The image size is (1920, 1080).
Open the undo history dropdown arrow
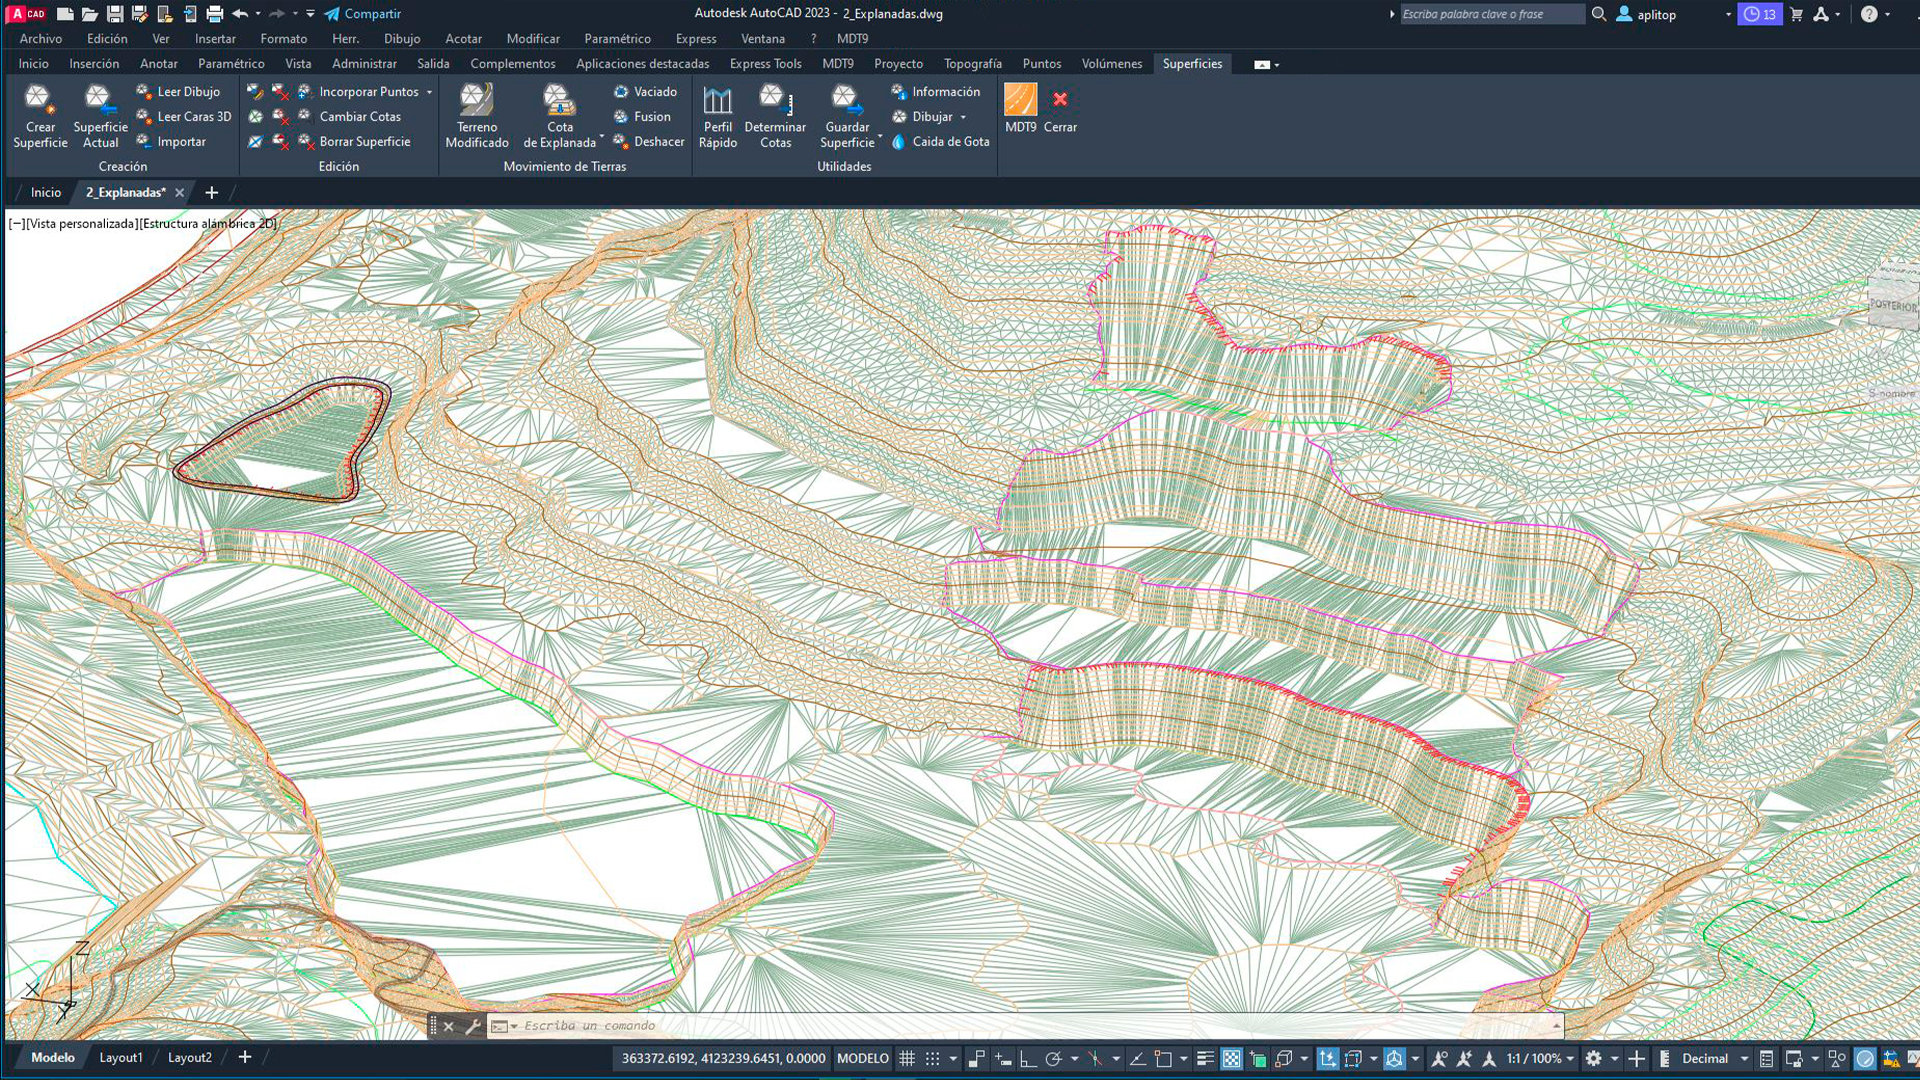click(258, 14)
